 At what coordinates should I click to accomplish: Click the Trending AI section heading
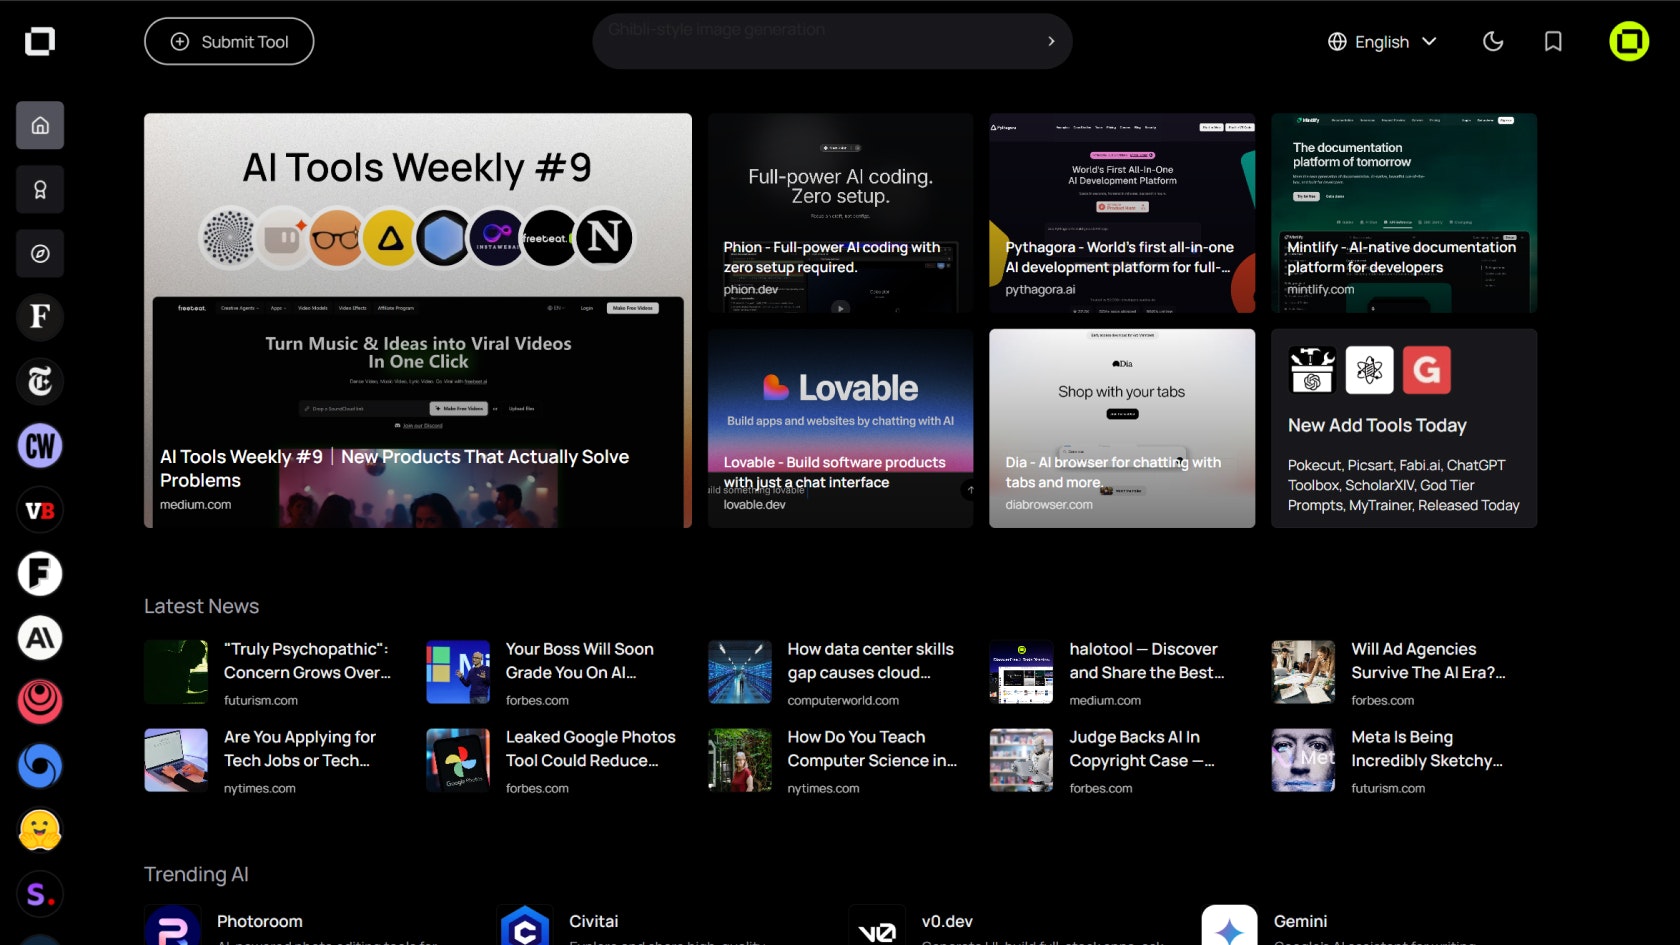196,874
